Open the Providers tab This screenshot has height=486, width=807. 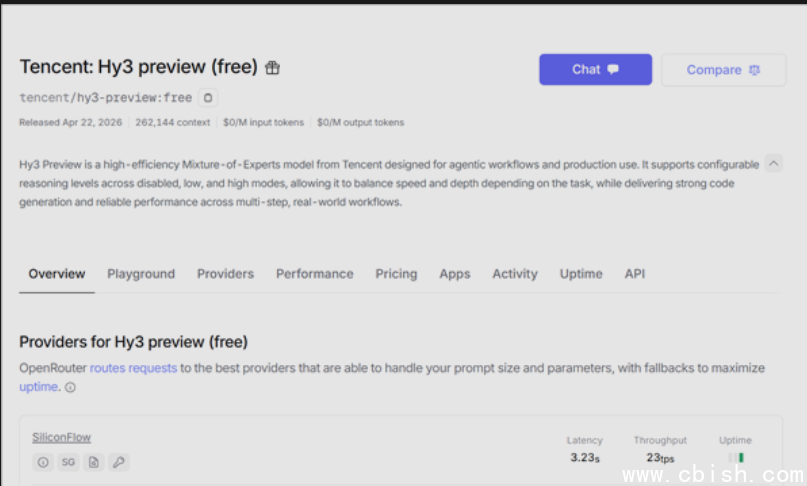225,274
